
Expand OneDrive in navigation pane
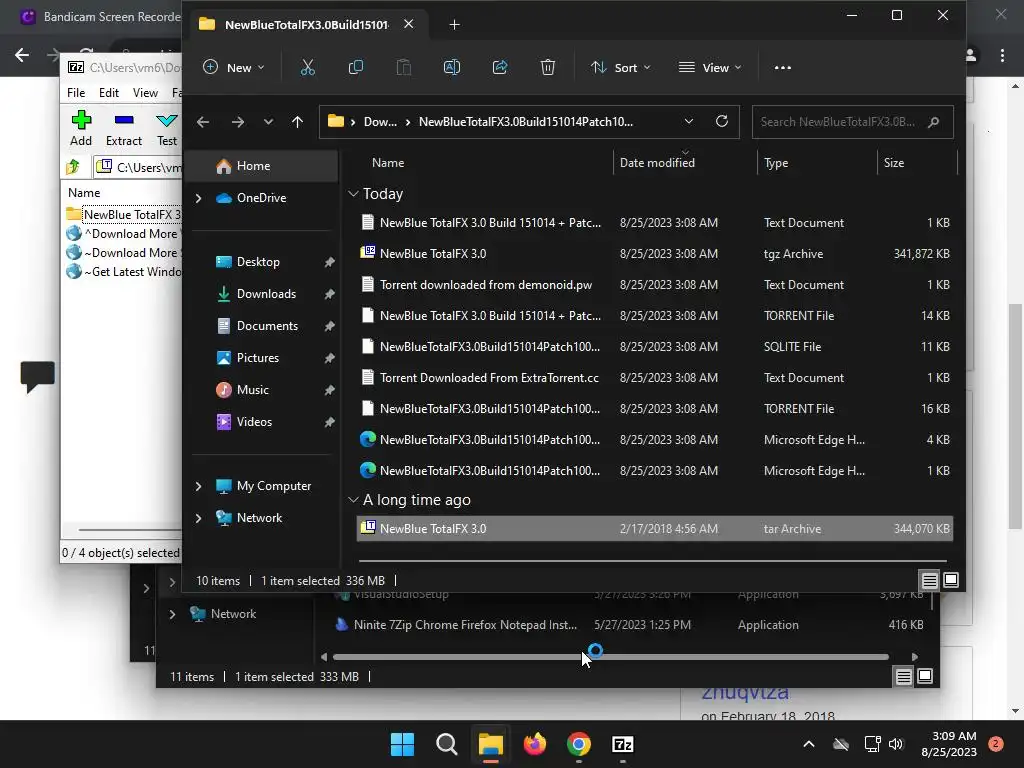click(199, 198)
